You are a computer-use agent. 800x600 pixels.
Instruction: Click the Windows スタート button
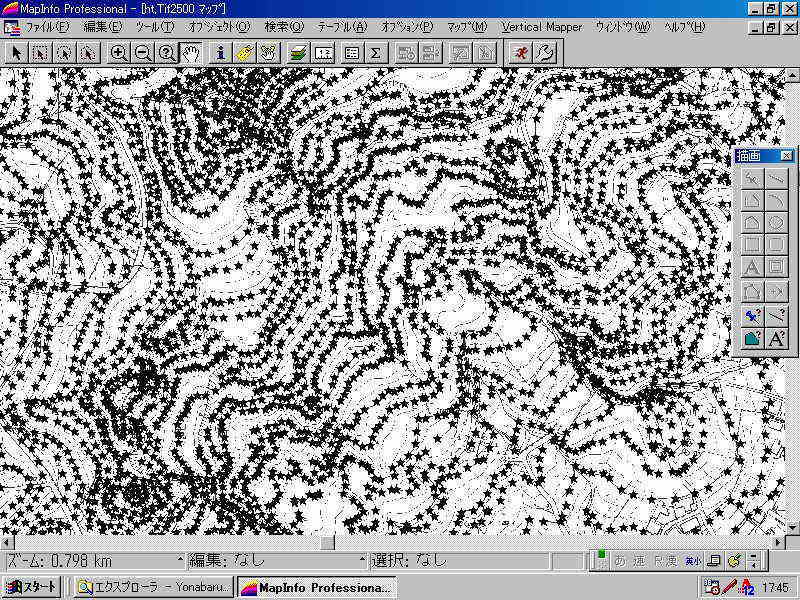click(x=32, y=587)
